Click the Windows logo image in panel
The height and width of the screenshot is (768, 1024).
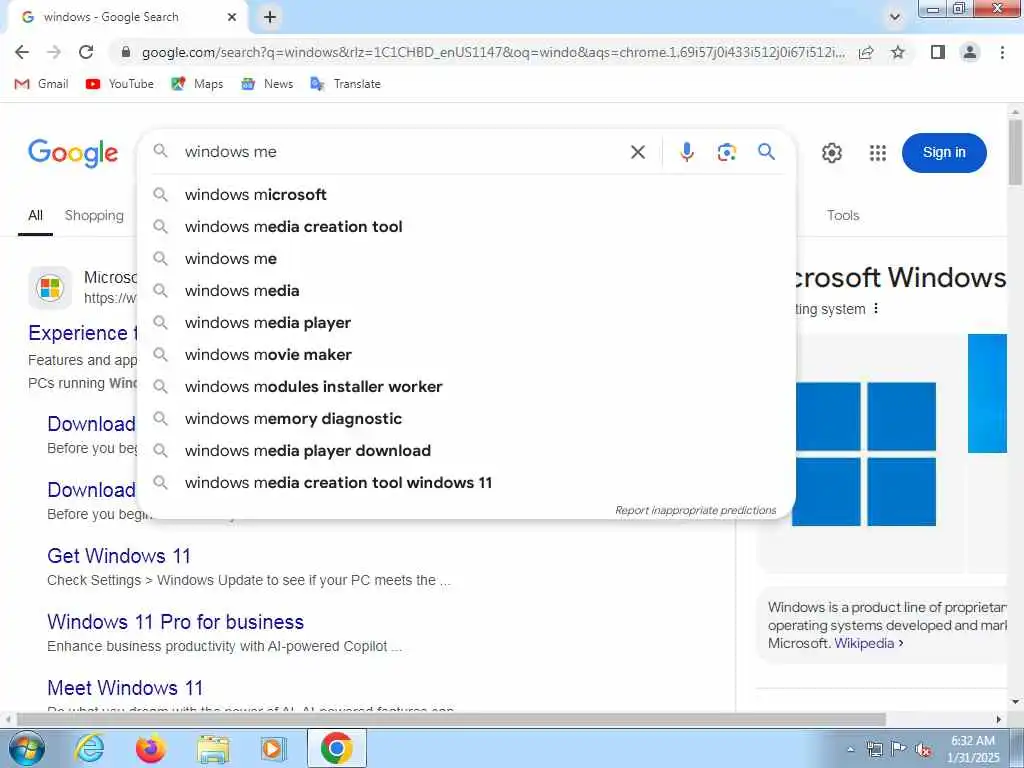[x=864, y=454]
